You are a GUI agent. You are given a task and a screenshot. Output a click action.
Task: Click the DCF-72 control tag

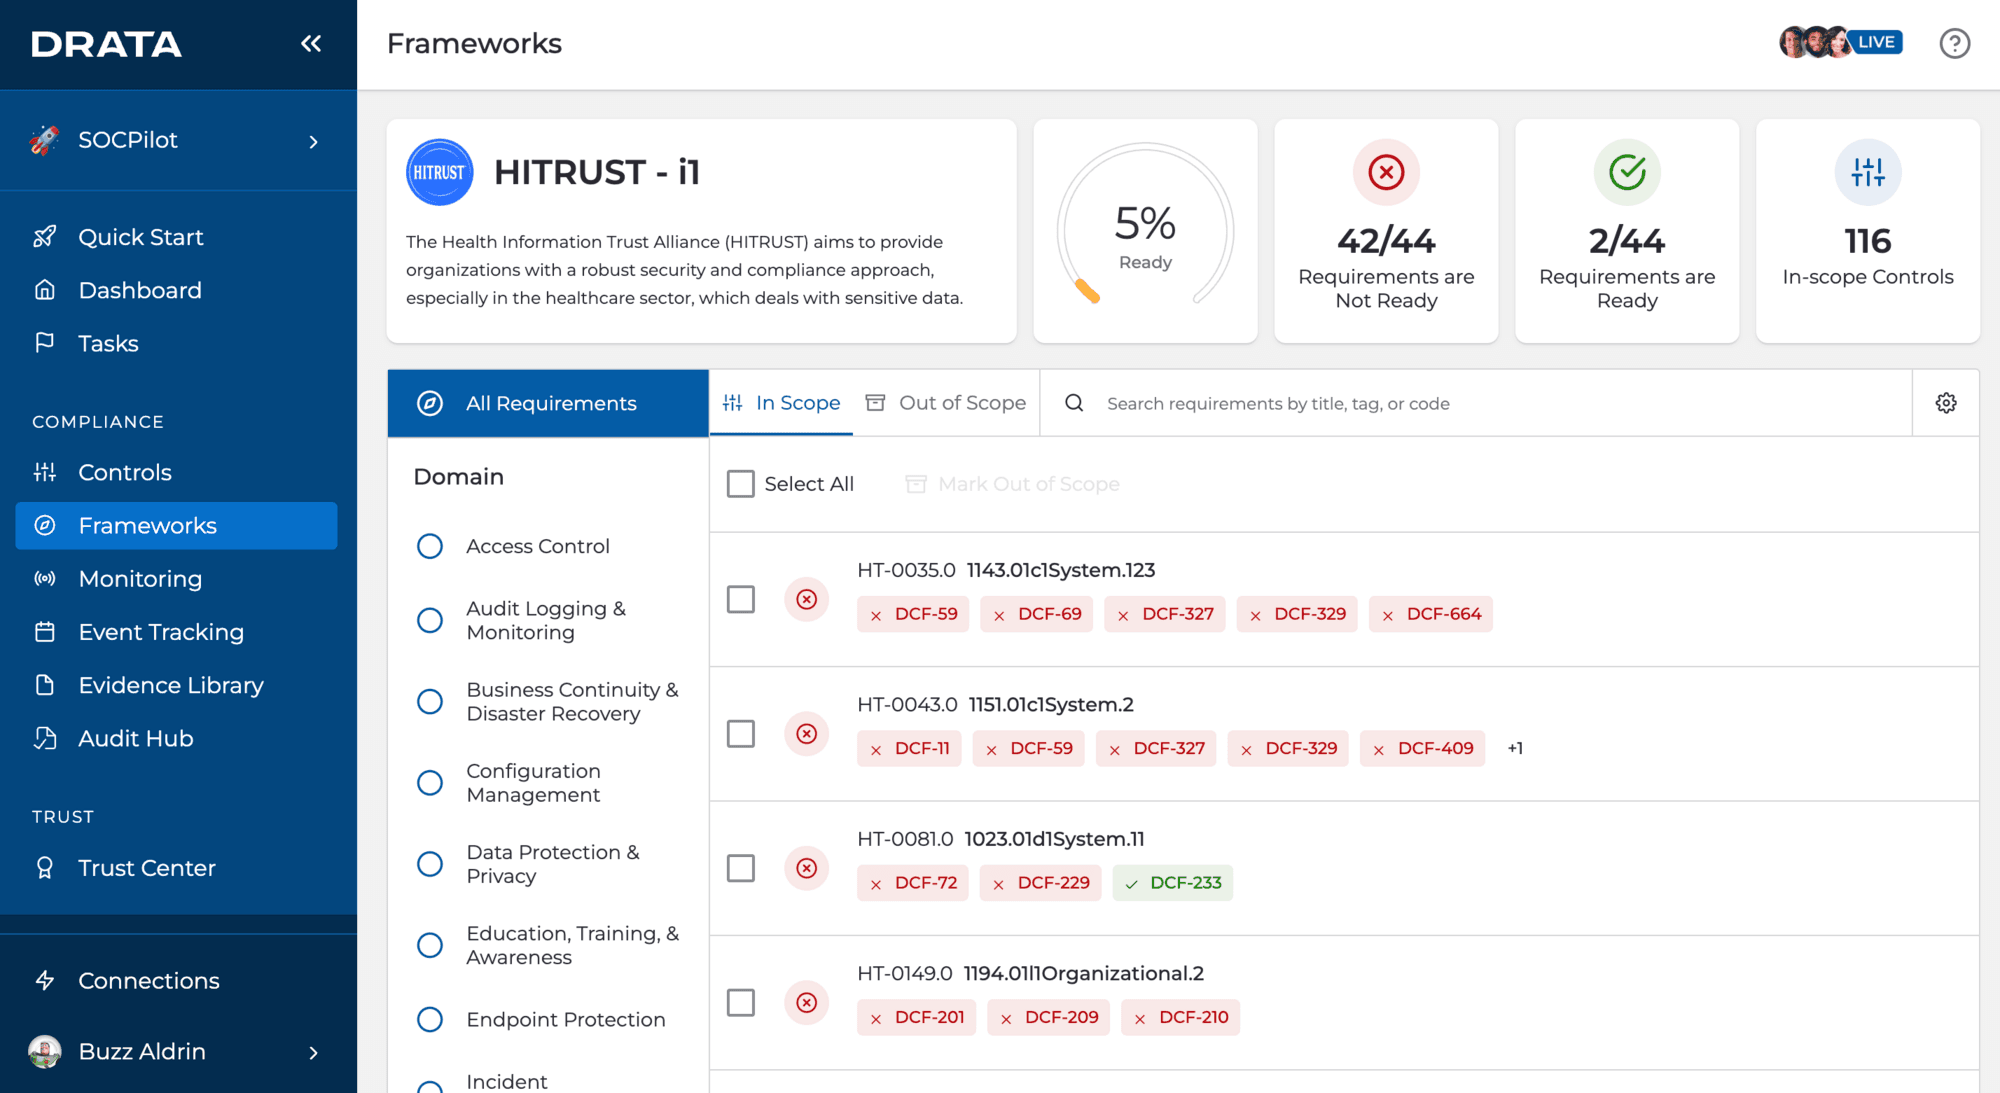tap(912, 883)
